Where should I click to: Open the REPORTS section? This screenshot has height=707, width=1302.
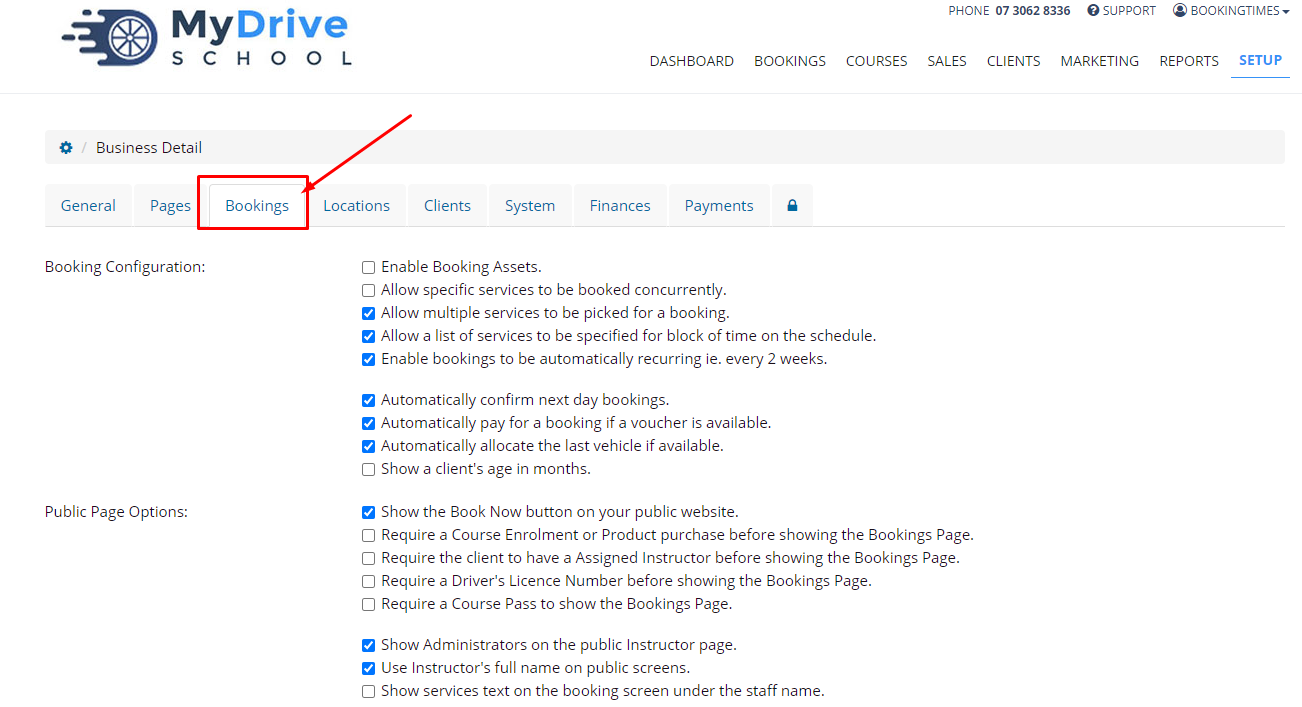pyautogui.click(x=1189, y=61)
